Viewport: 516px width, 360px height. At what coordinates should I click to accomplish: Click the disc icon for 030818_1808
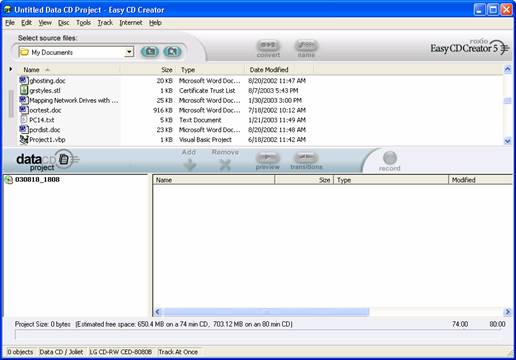9,180
